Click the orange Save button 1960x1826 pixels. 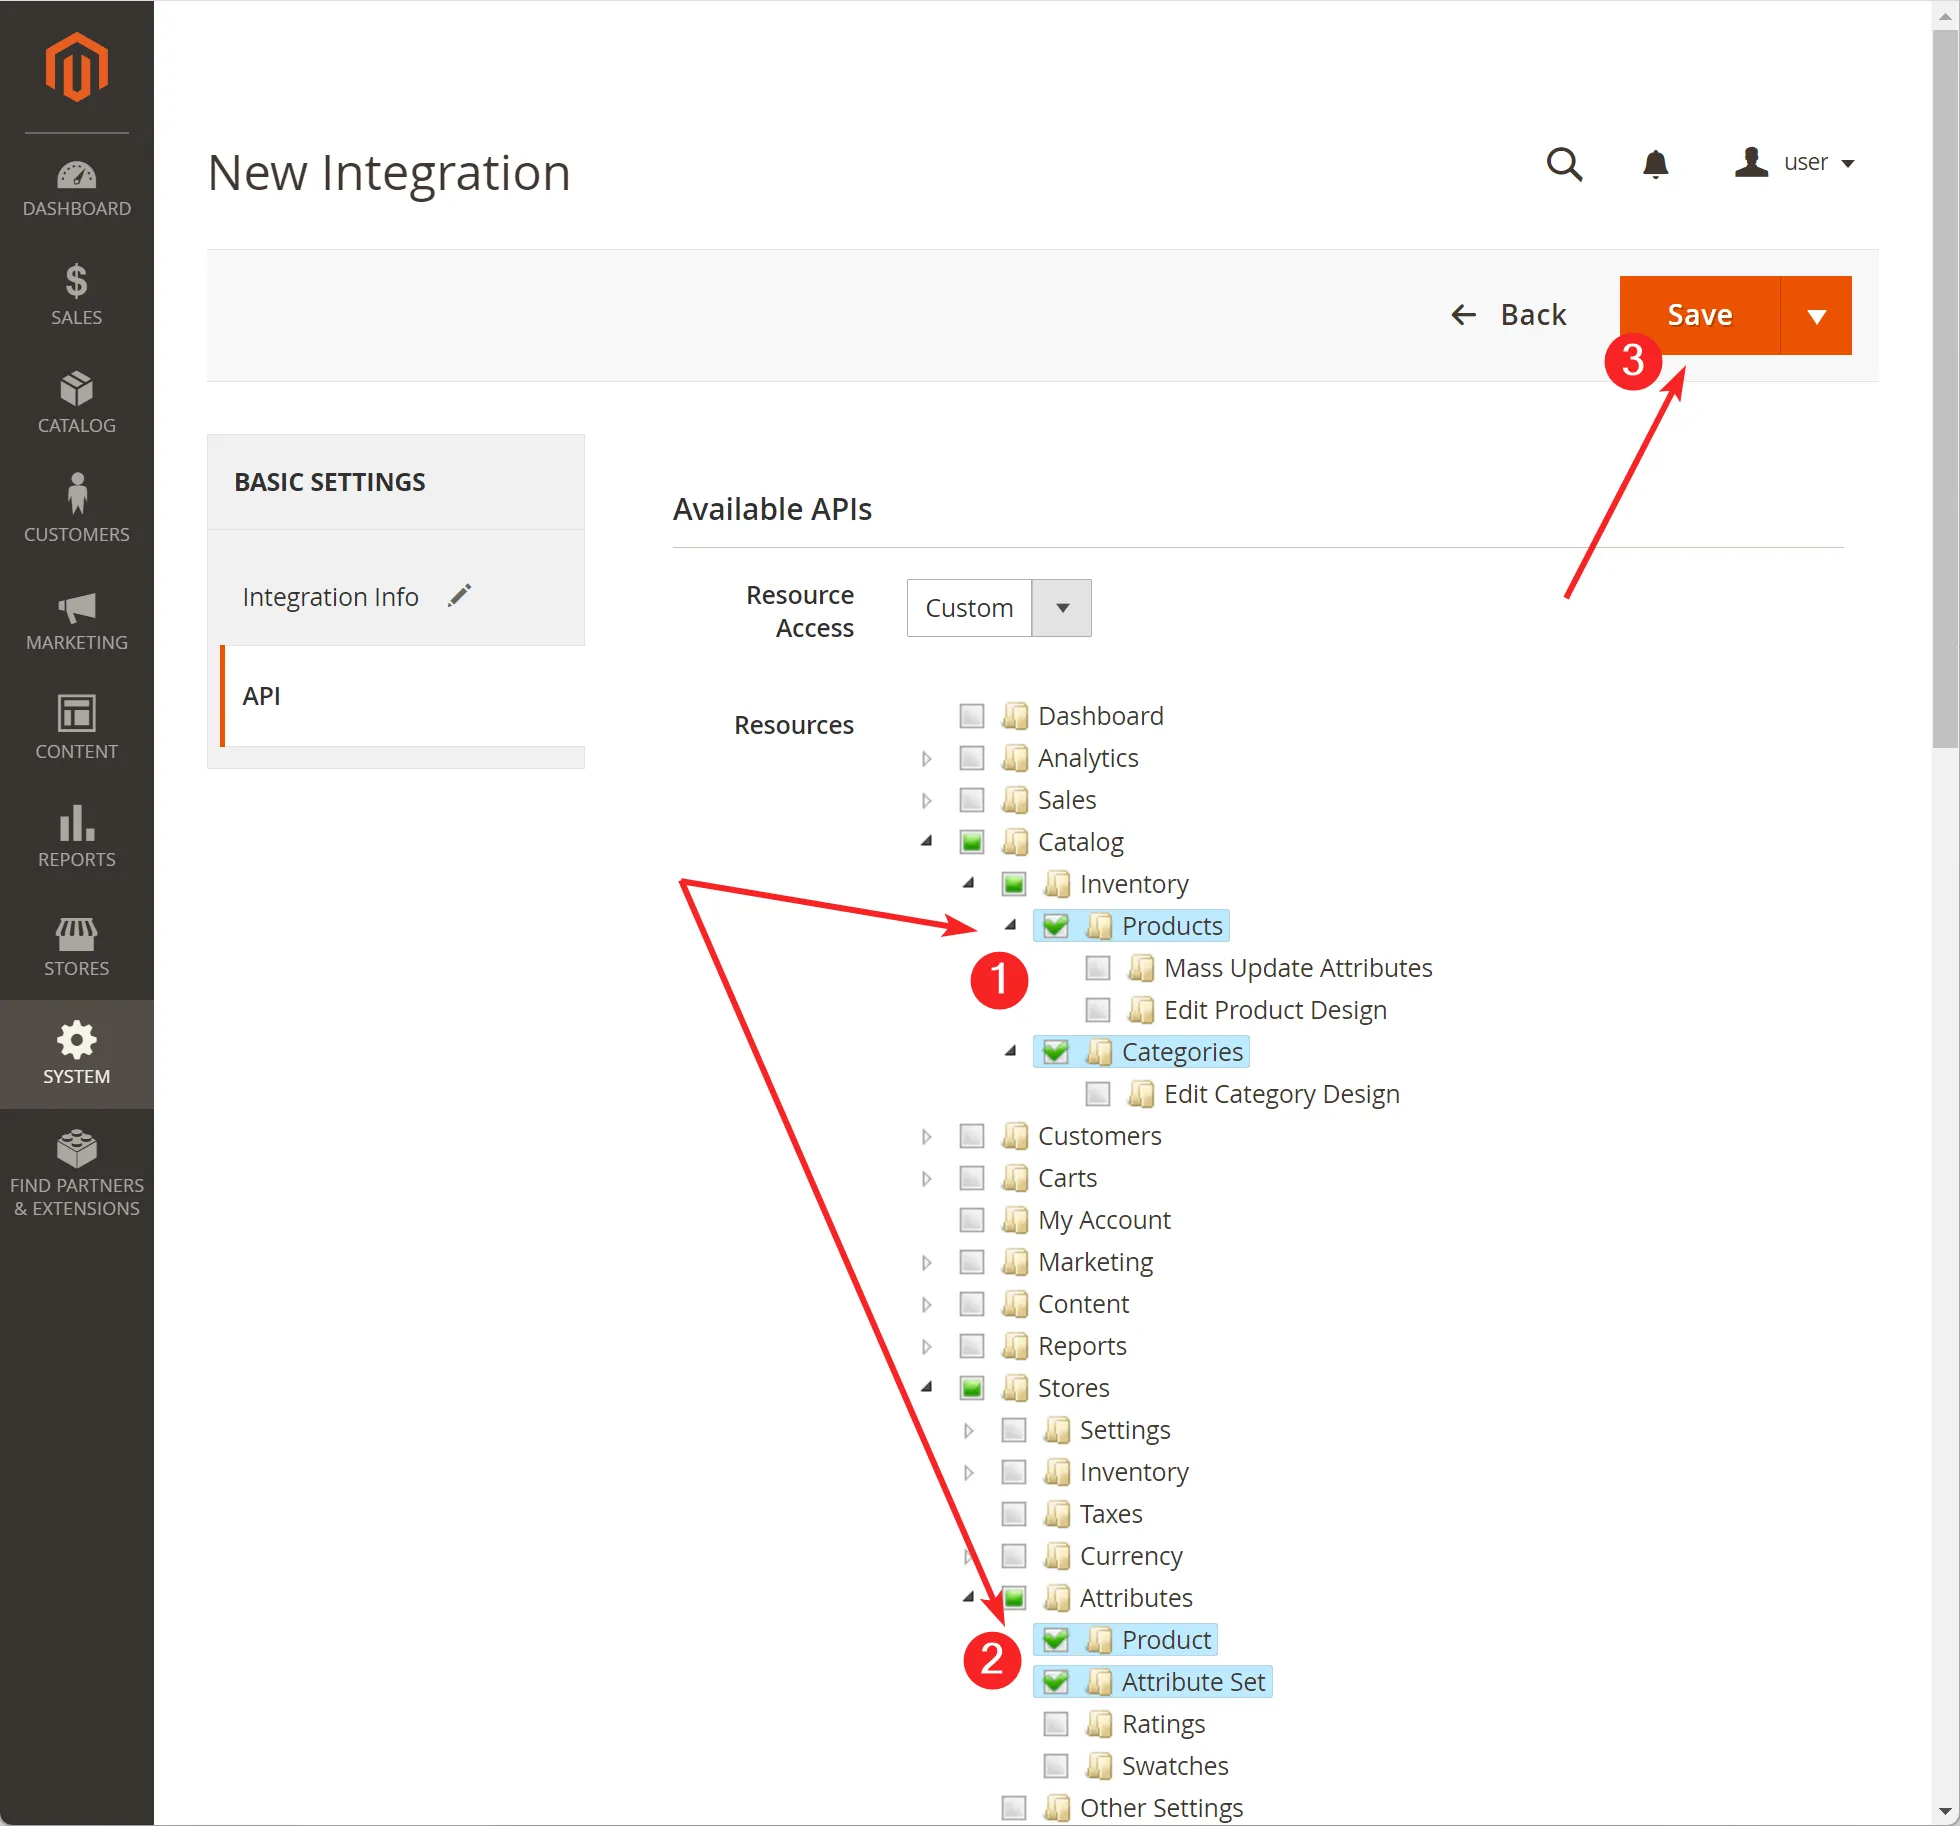pyautogui.click(x=1699, y=316)
